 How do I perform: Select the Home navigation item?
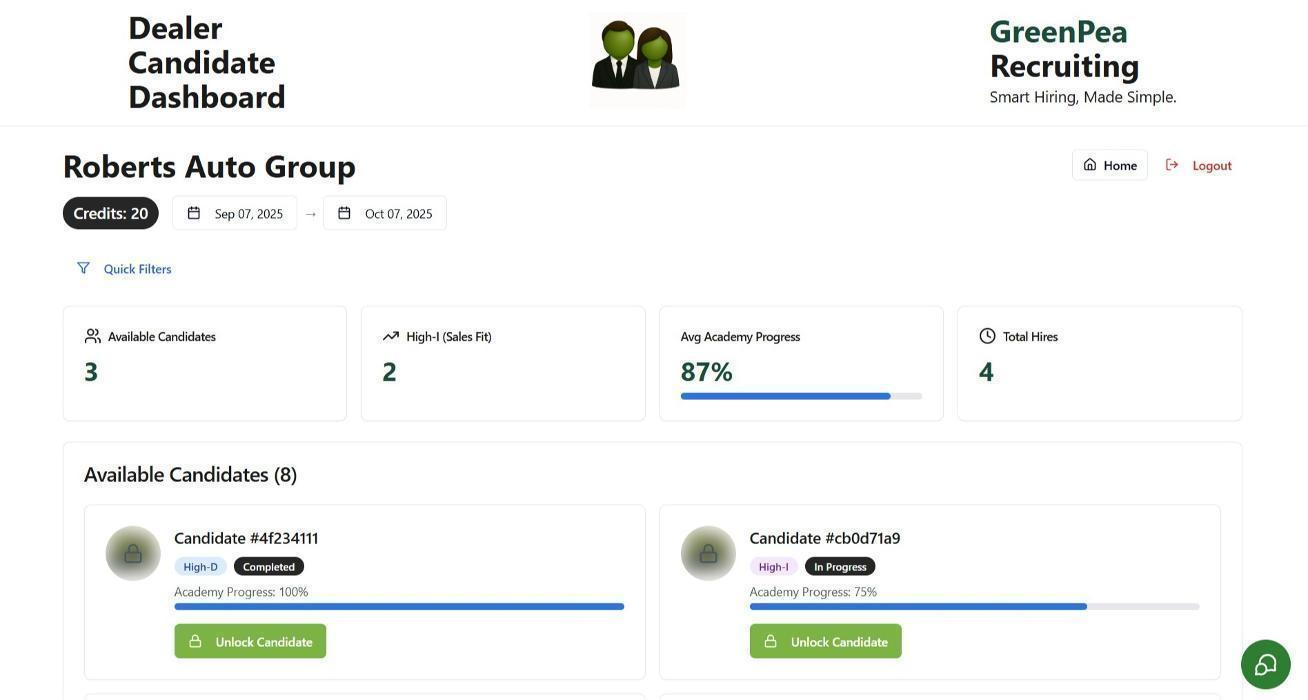tap(1110, 165)
